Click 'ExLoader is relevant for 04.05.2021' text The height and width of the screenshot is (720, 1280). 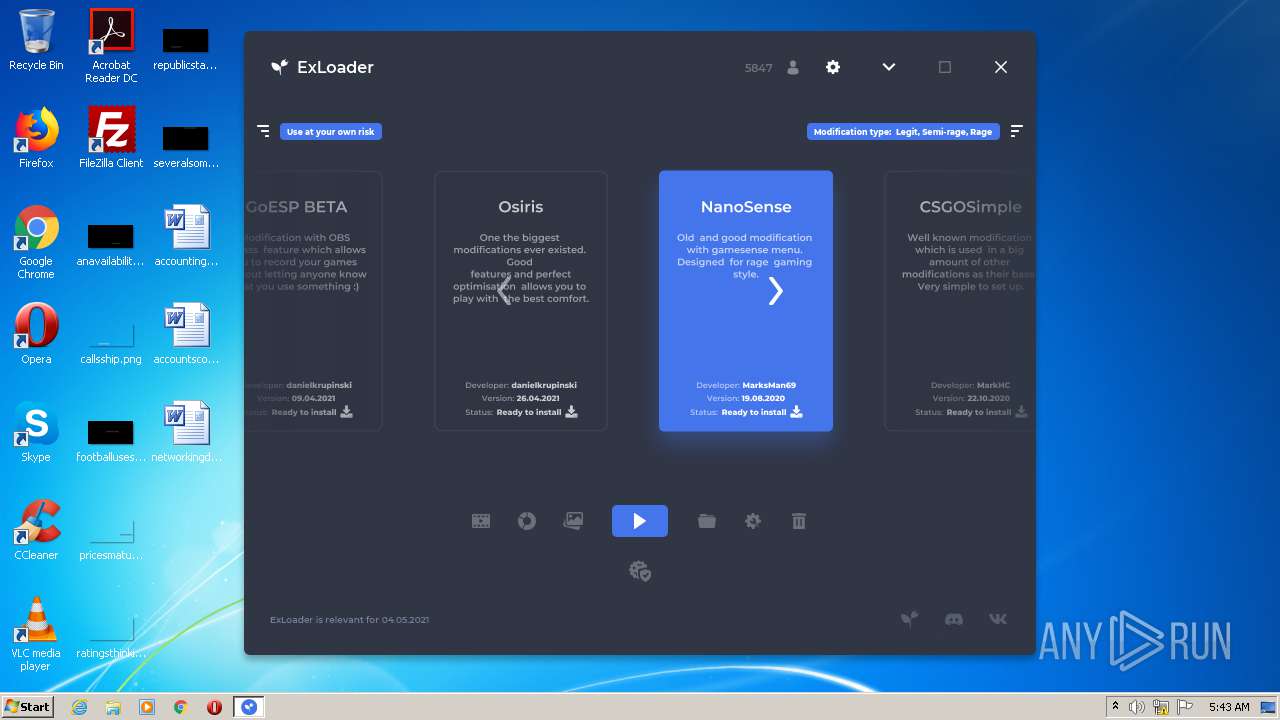coord(349,620)
